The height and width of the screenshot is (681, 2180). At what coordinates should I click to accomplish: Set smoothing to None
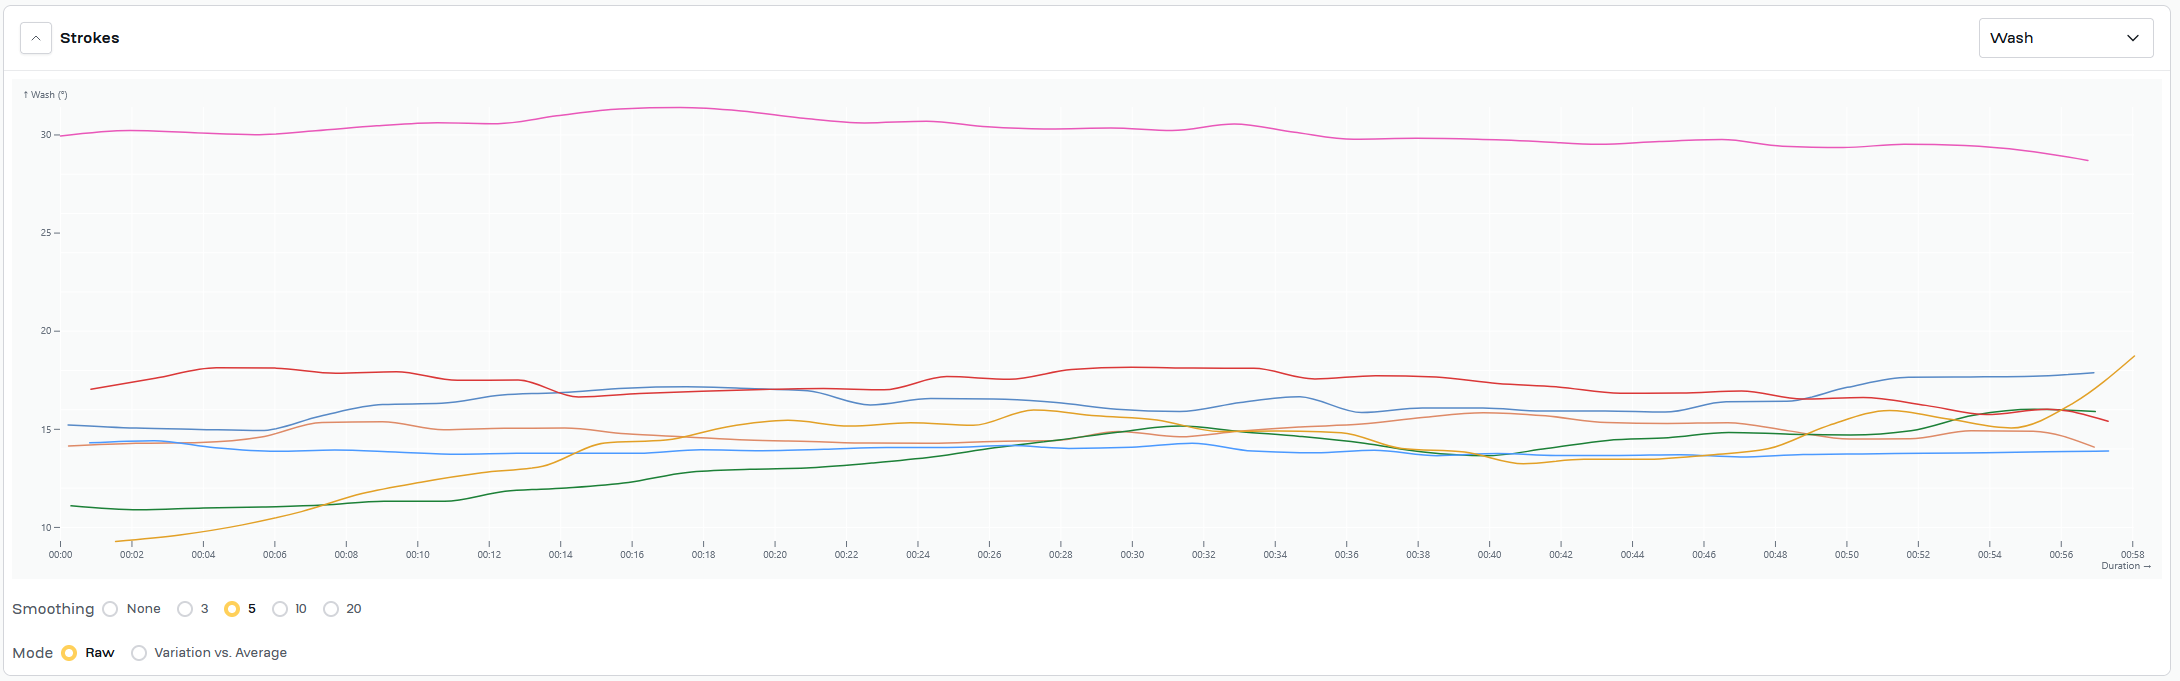point(111,609)
